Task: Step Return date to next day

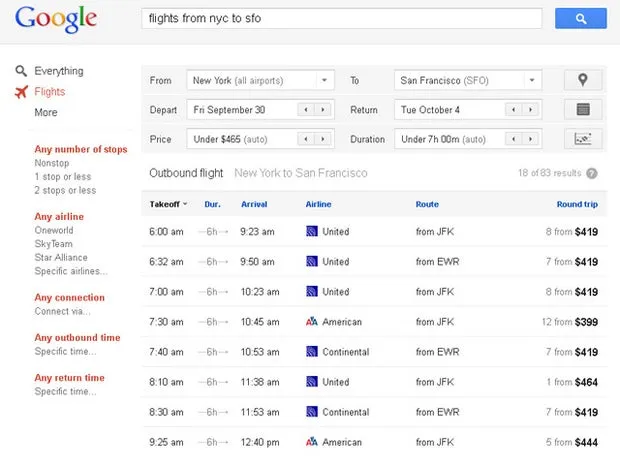Action: pos(530,110)
